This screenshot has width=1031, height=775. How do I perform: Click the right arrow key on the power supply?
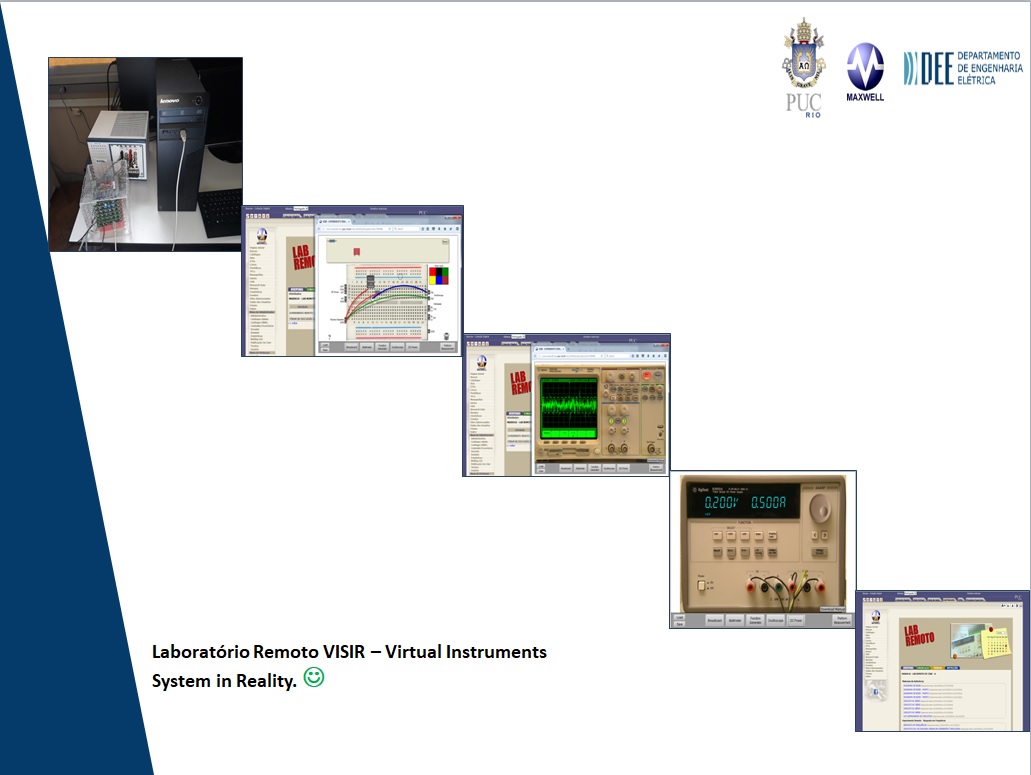[824, 535]
